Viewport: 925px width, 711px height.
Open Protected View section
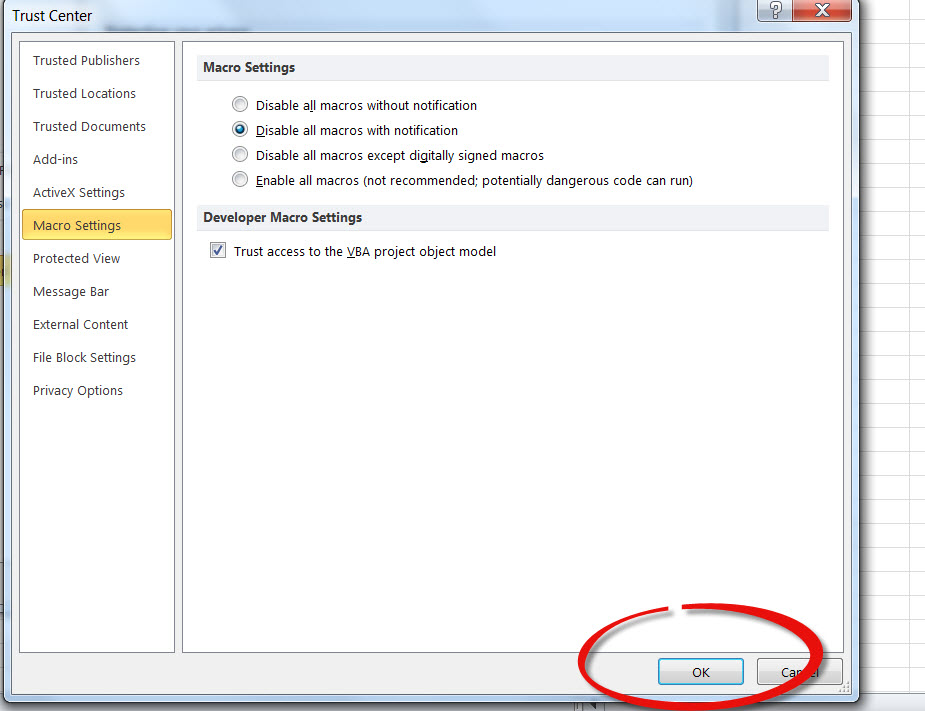[76, 258]
